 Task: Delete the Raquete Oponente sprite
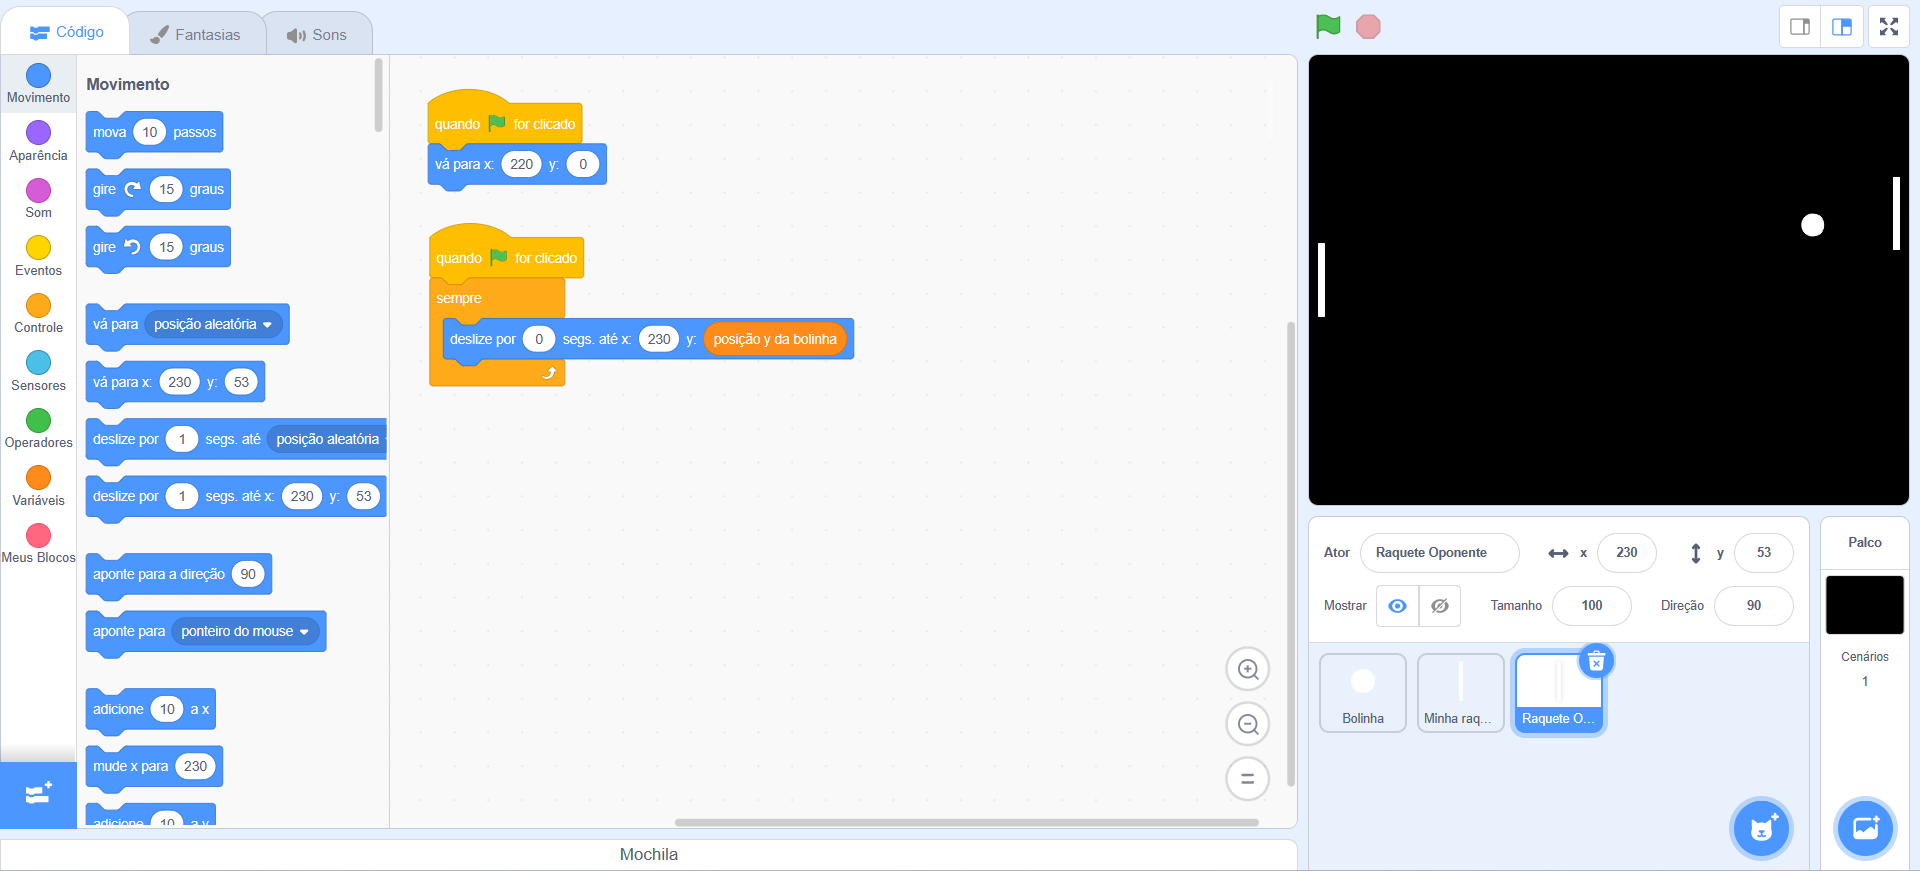(x=1596, y=661)
